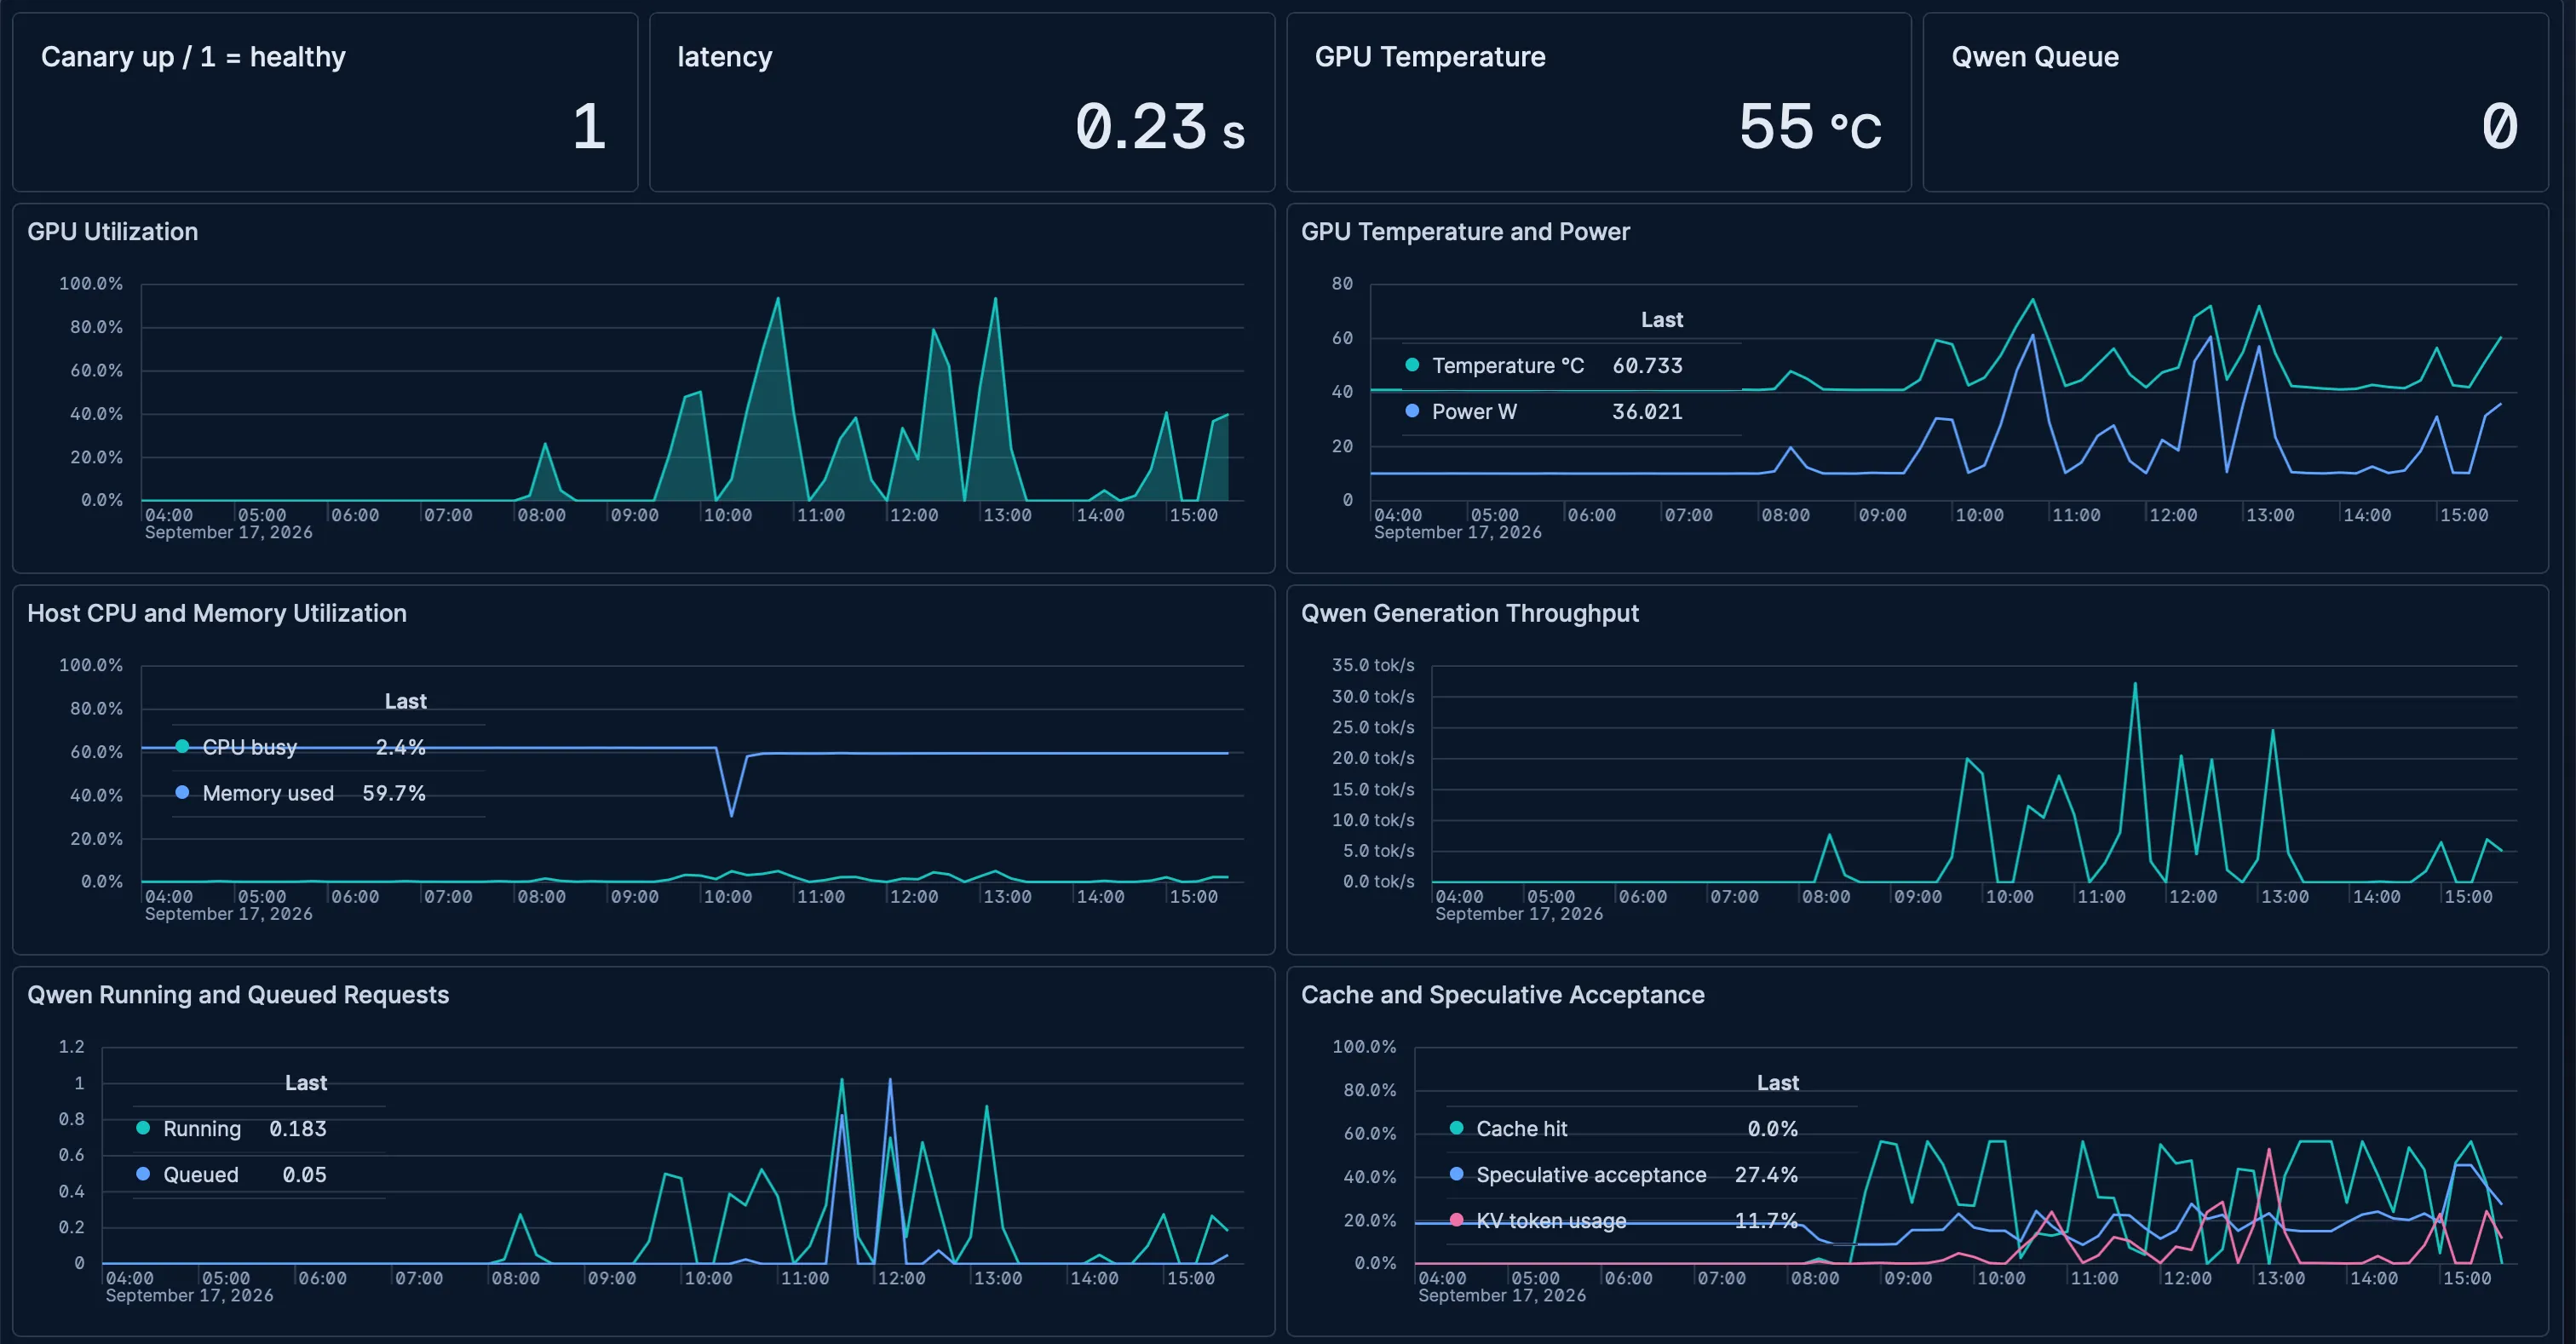Click the pink KV token usage color dot
Image resolution: width=2576 pixels, height=1344 pixels.
point(1456,1220)
